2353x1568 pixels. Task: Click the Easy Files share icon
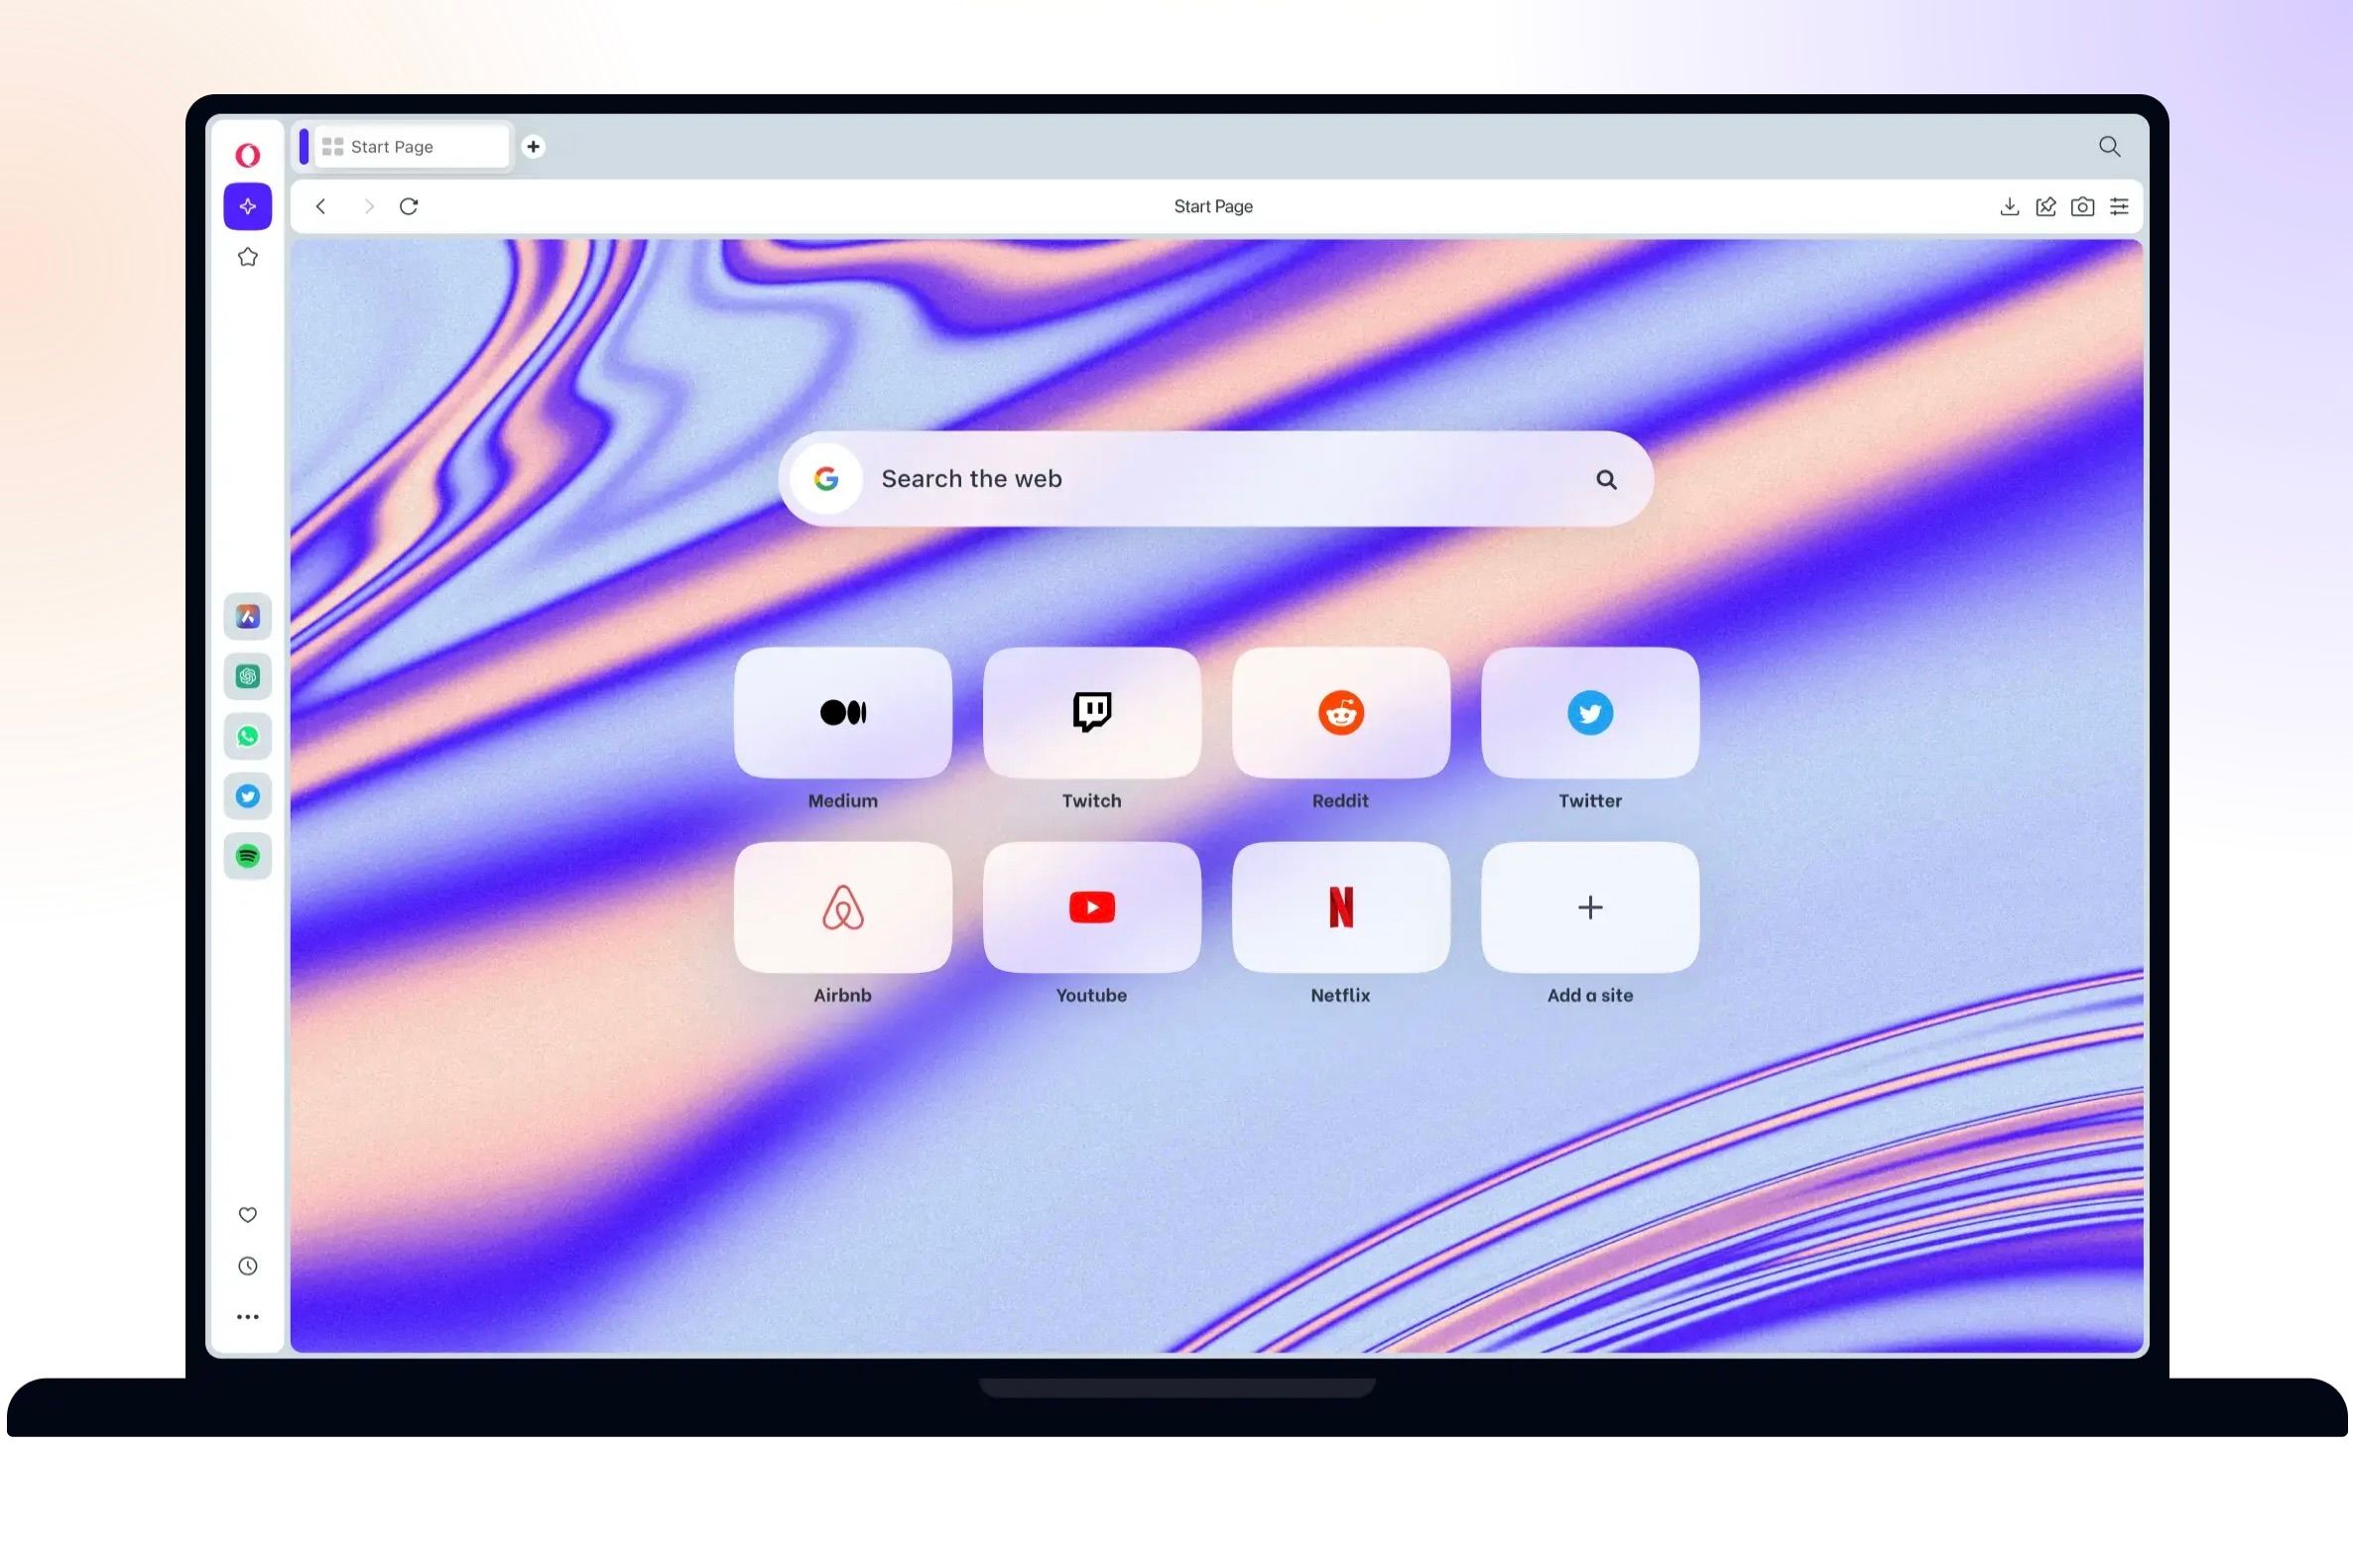[x=2045, y=206]
